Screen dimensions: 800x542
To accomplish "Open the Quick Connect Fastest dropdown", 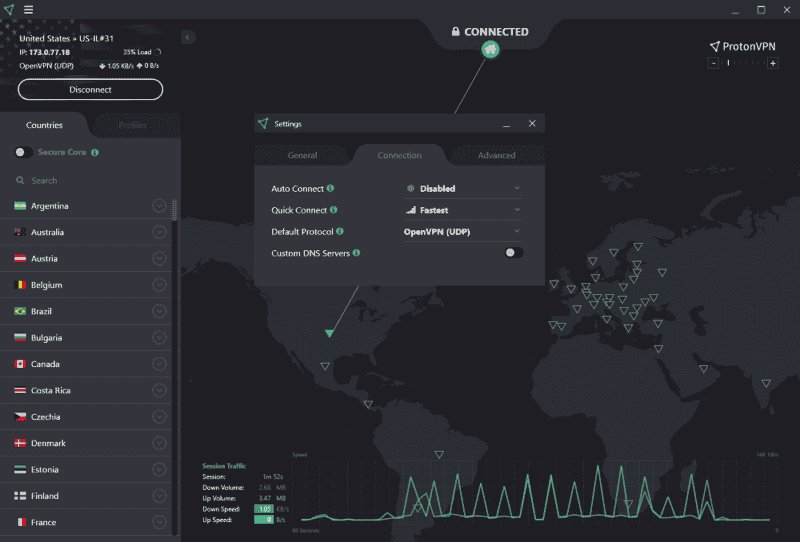I will click(463, 210).
